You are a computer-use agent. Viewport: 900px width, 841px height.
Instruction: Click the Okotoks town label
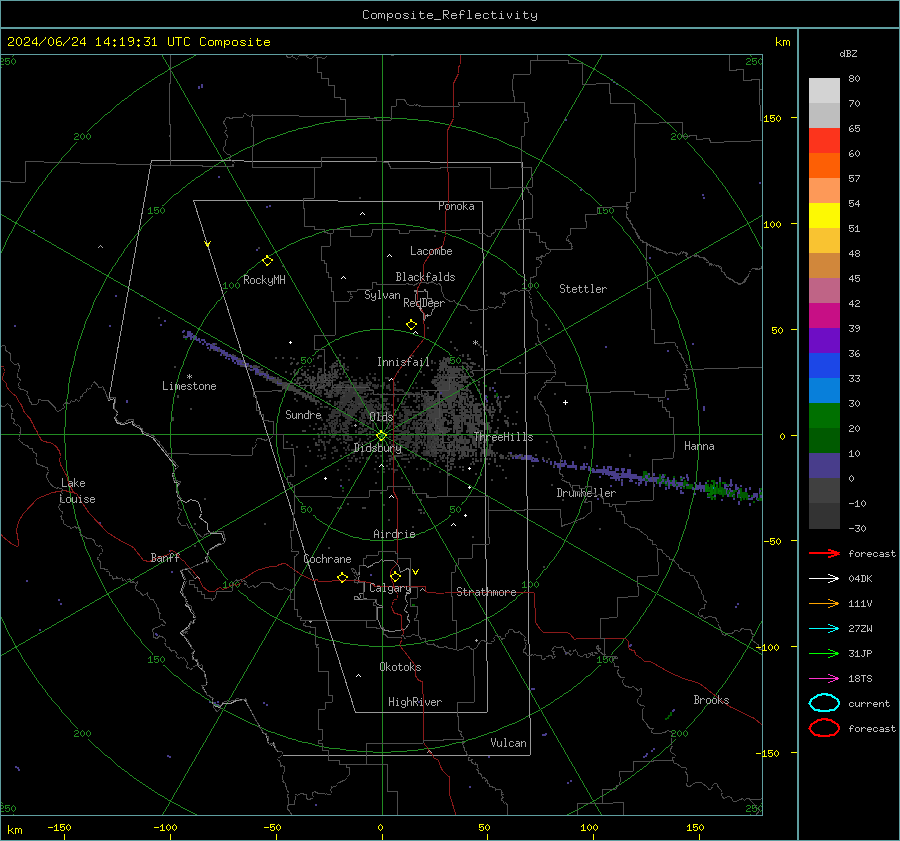coord(400,667)
